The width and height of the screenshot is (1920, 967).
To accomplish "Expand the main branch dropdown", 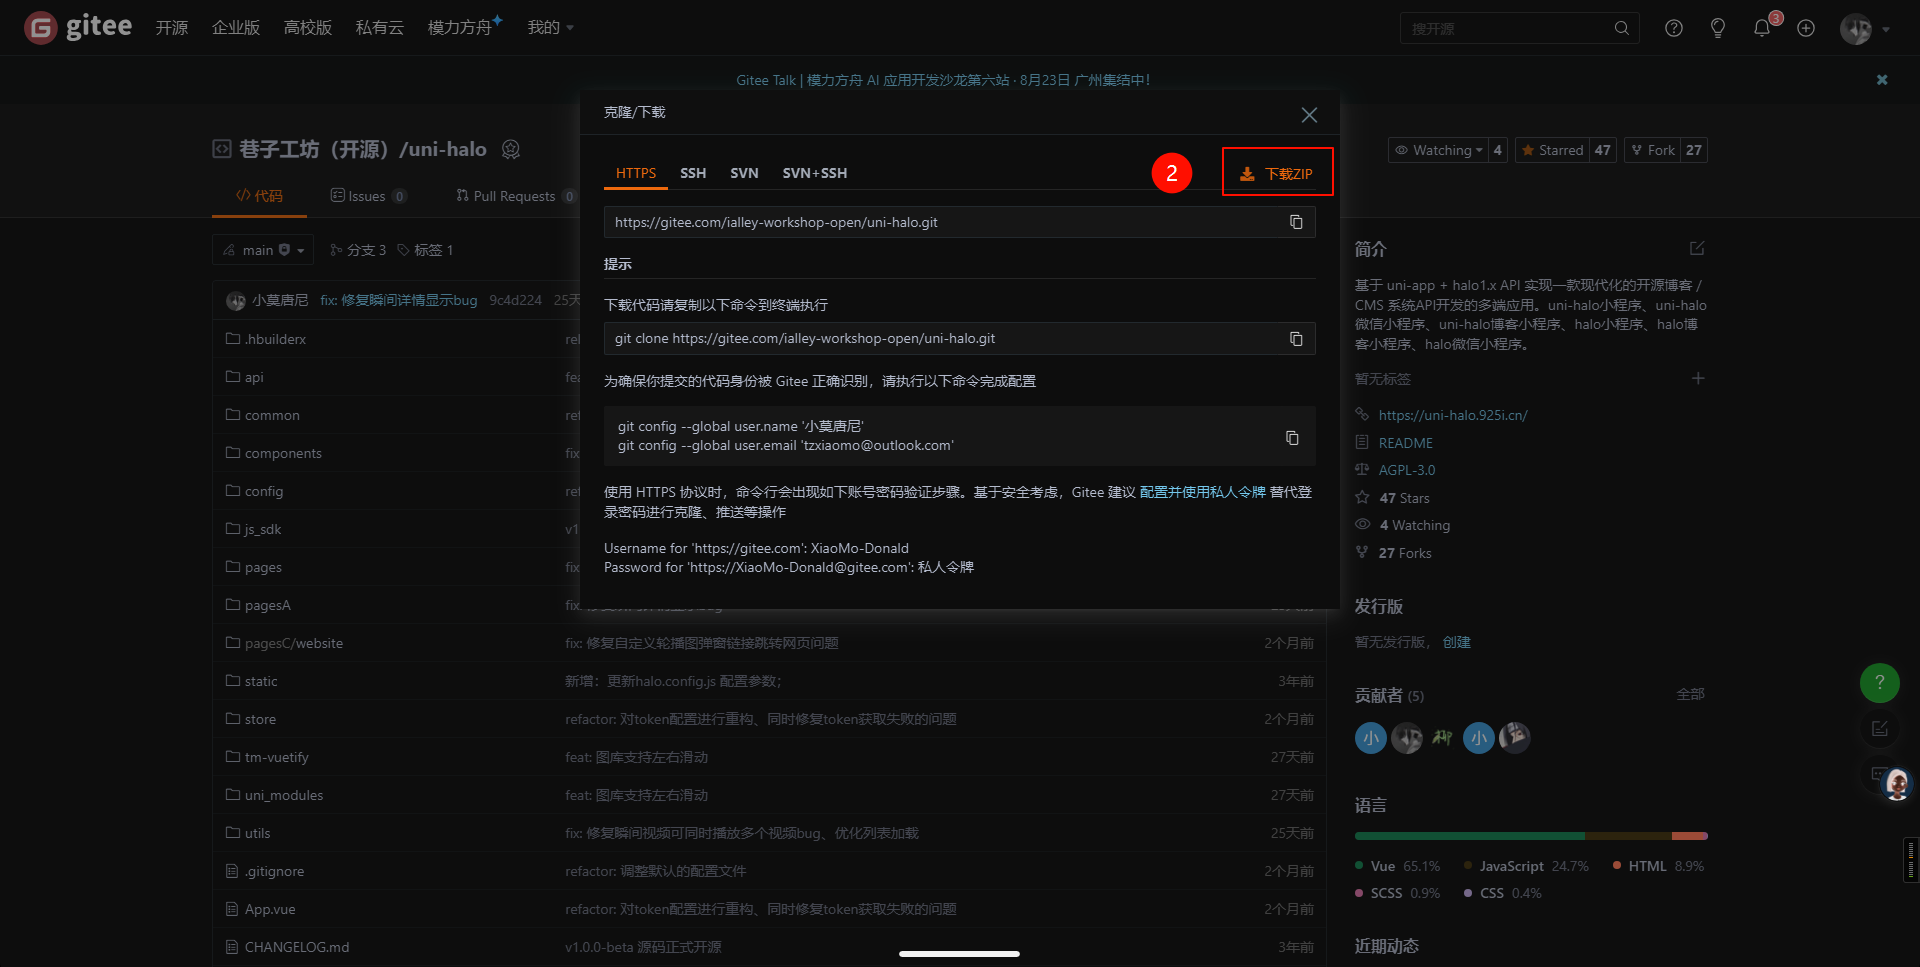I will coord(263,250).
